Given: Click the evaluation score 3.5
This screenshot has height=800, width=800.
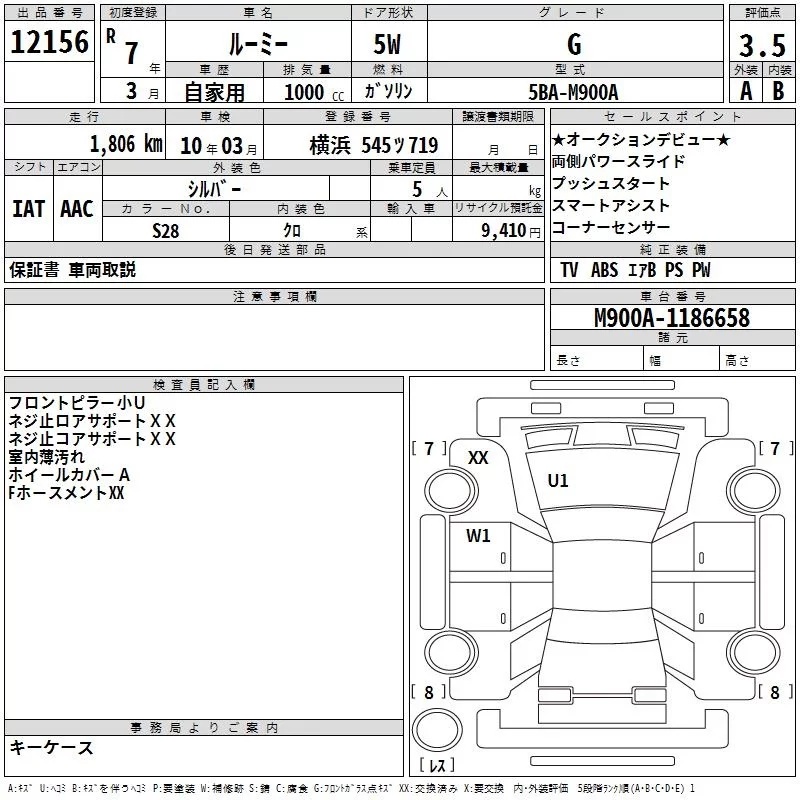Looking at the screenshot, I should point(762,45).
